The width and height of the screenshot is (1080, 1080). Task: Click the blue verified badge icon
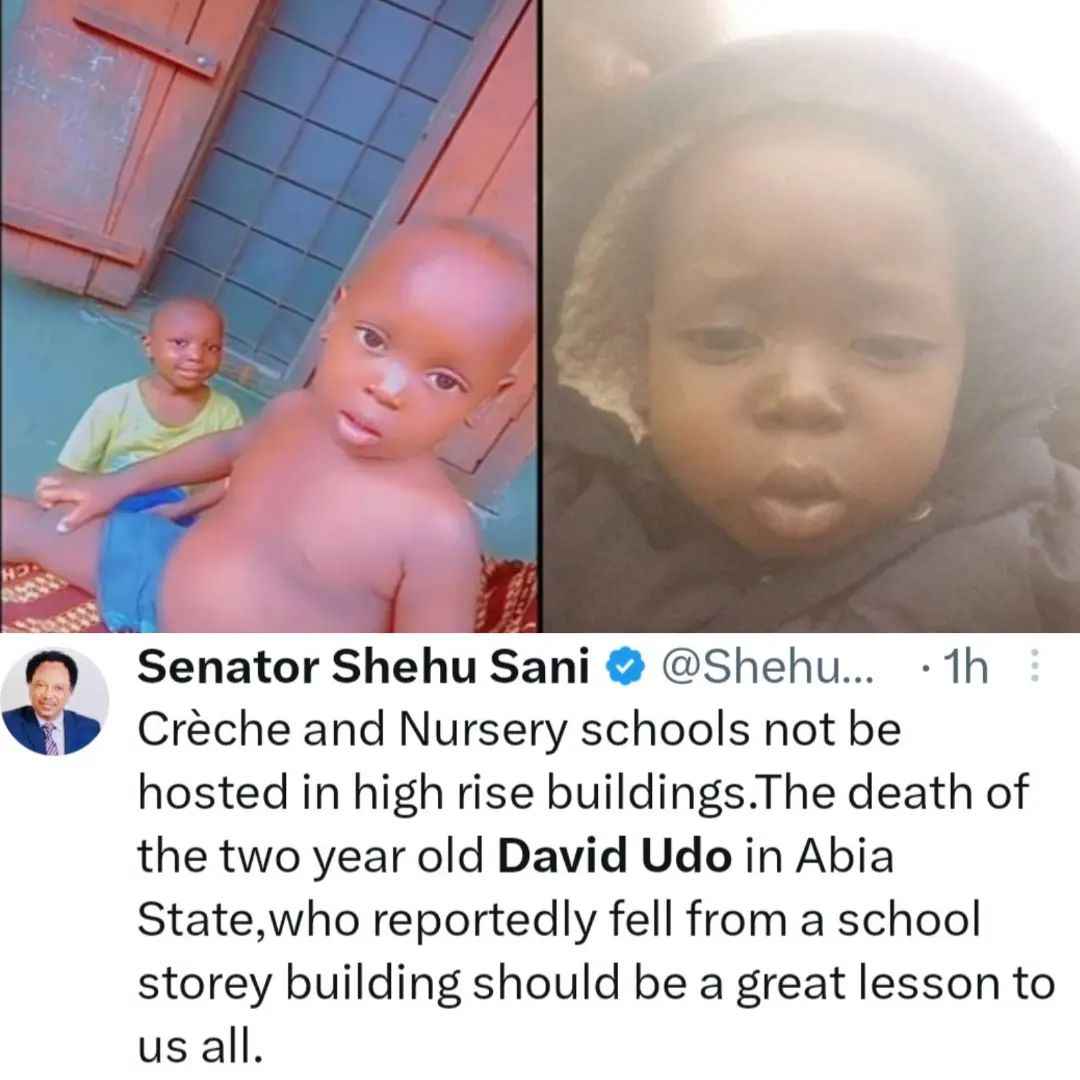point(625,667)
